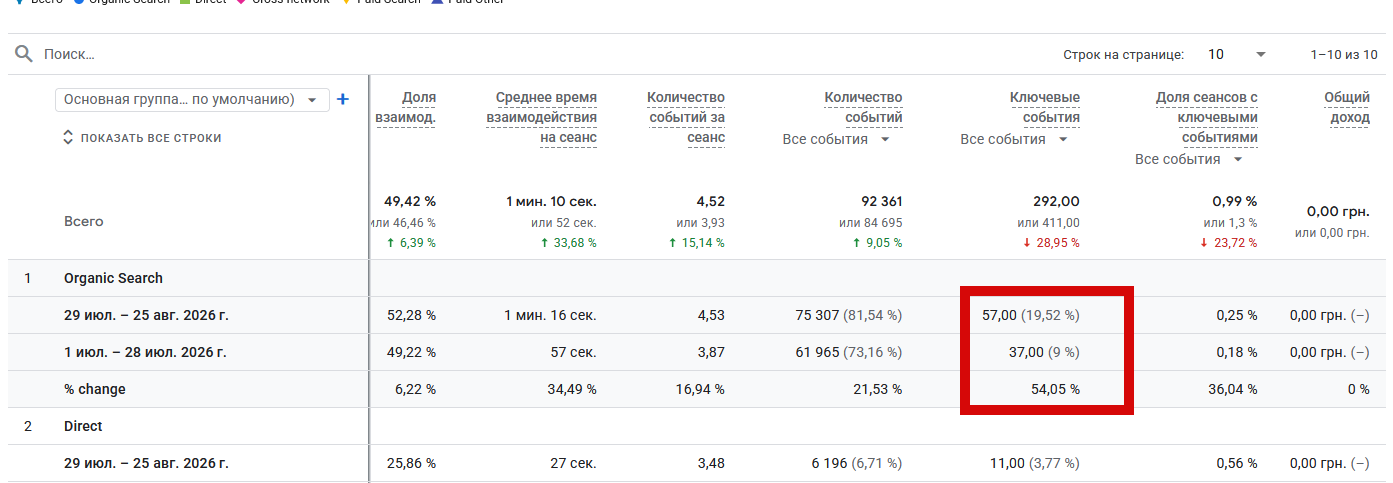The height and width of the screenshot is (483, 1393).
Task: Select the rows per page value 10
Action: pos(1215,54)
